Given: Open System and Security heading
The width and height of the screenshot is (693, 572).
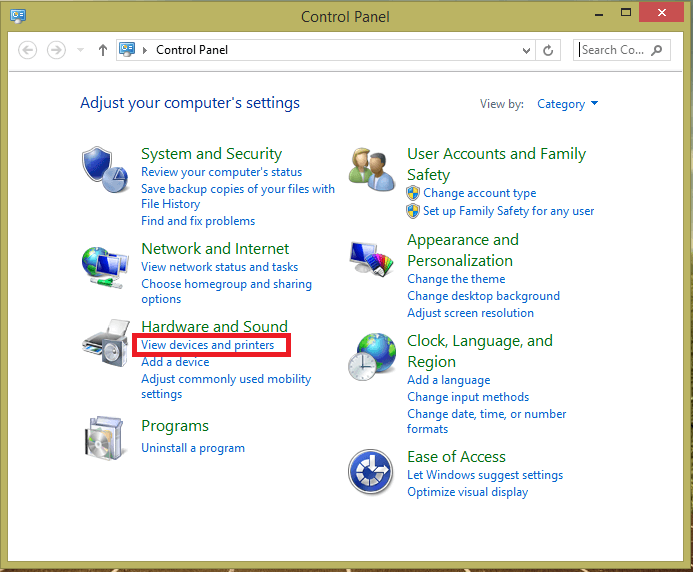Looking at the screenshot, I should (211, 153).
